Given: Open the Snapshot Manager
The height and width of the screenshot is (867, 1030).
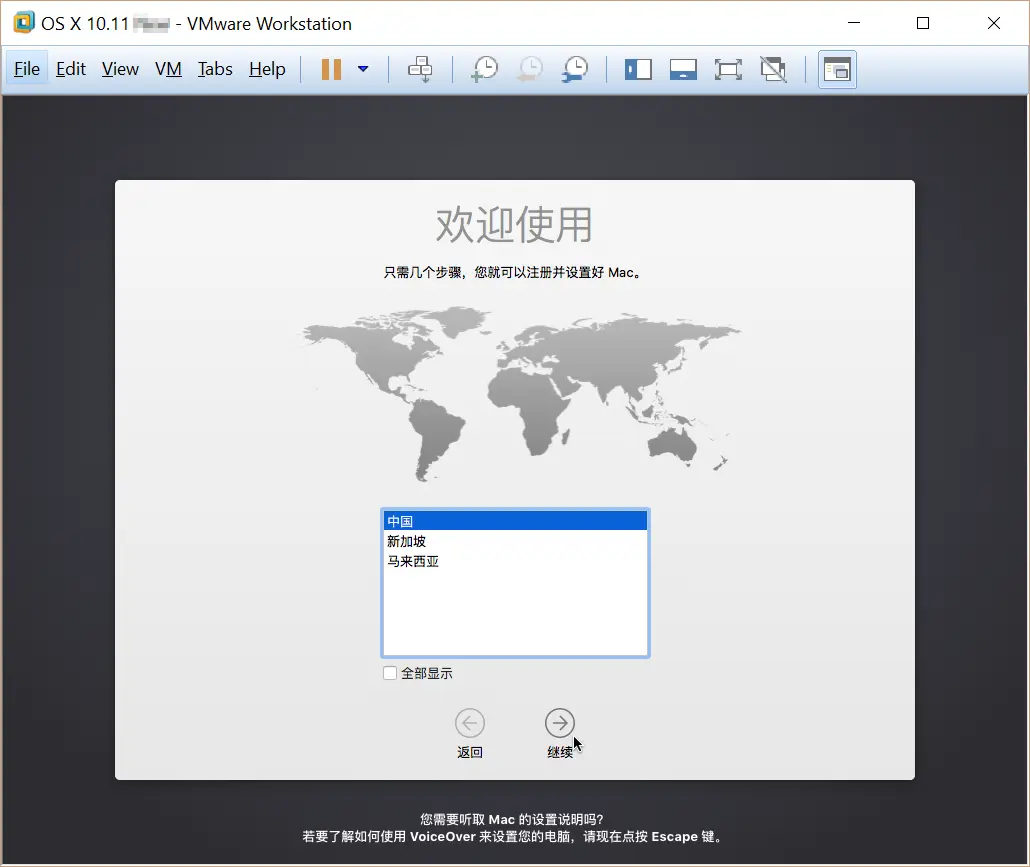Looking at the screenshot, I should tap(574, 69).
